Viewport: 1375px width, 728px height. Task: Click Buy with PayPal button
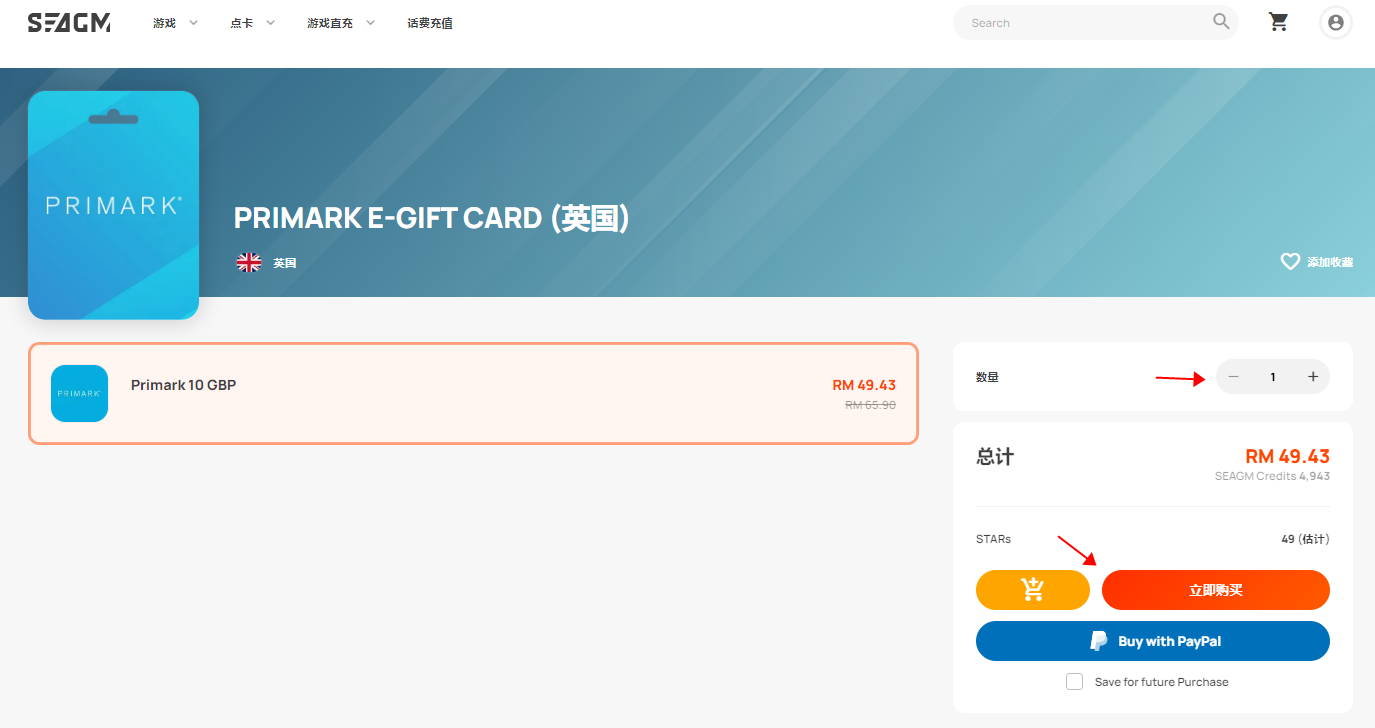coord(1153,641)
